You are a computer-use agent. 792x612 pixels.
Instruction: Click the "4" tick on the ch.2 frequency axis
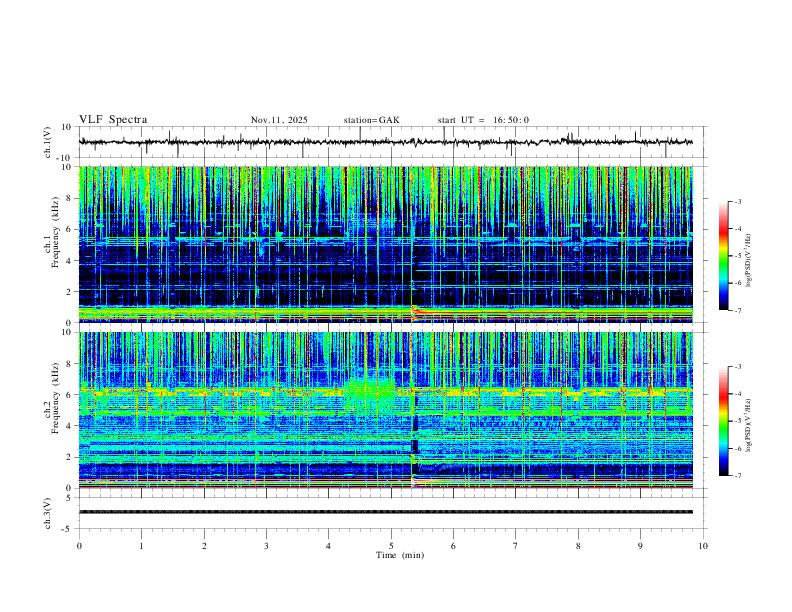(x=69, y=426)
